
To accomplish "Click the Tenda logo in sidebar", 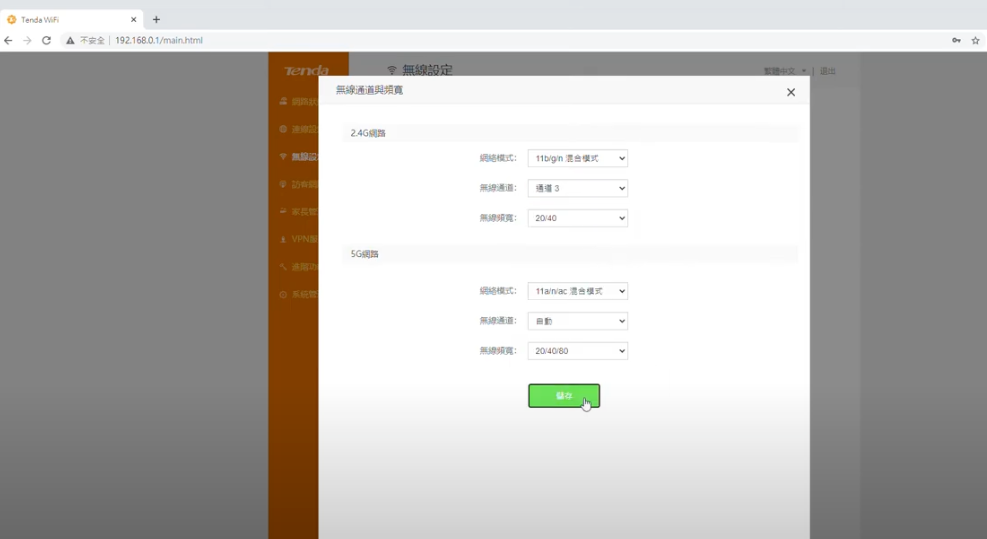I will [307, 70].
